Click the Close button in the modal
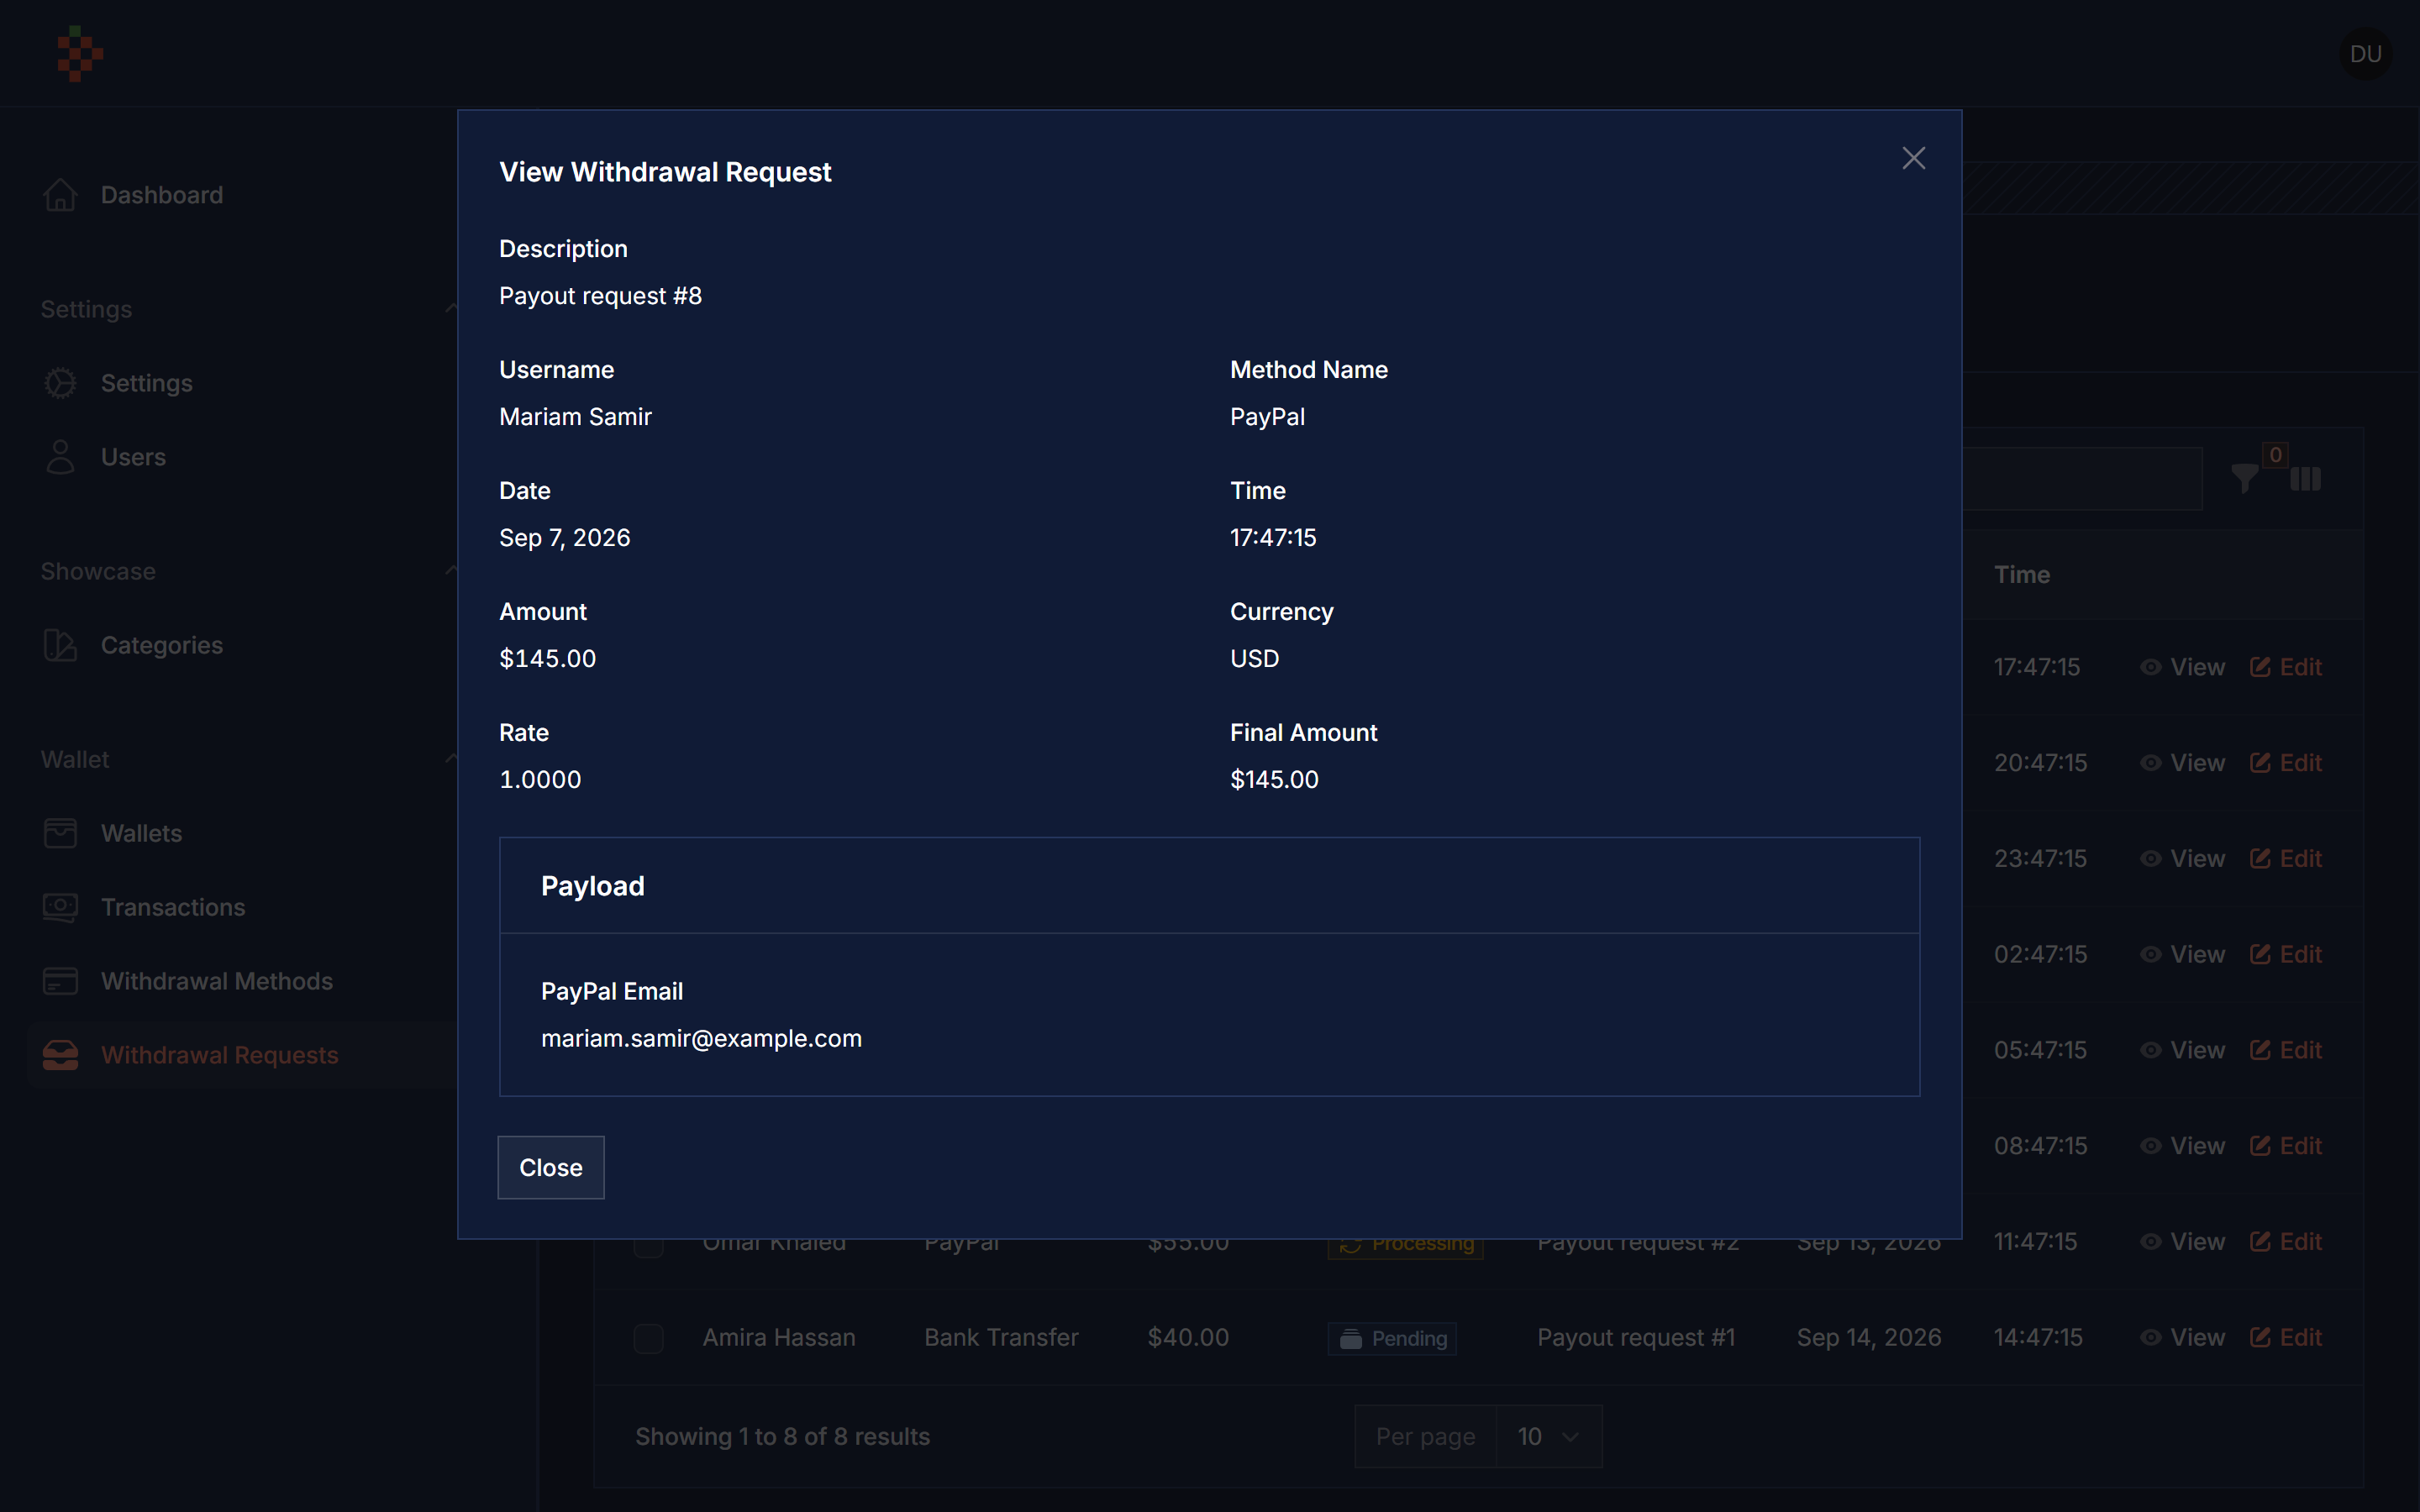 tap(551, 1167)
